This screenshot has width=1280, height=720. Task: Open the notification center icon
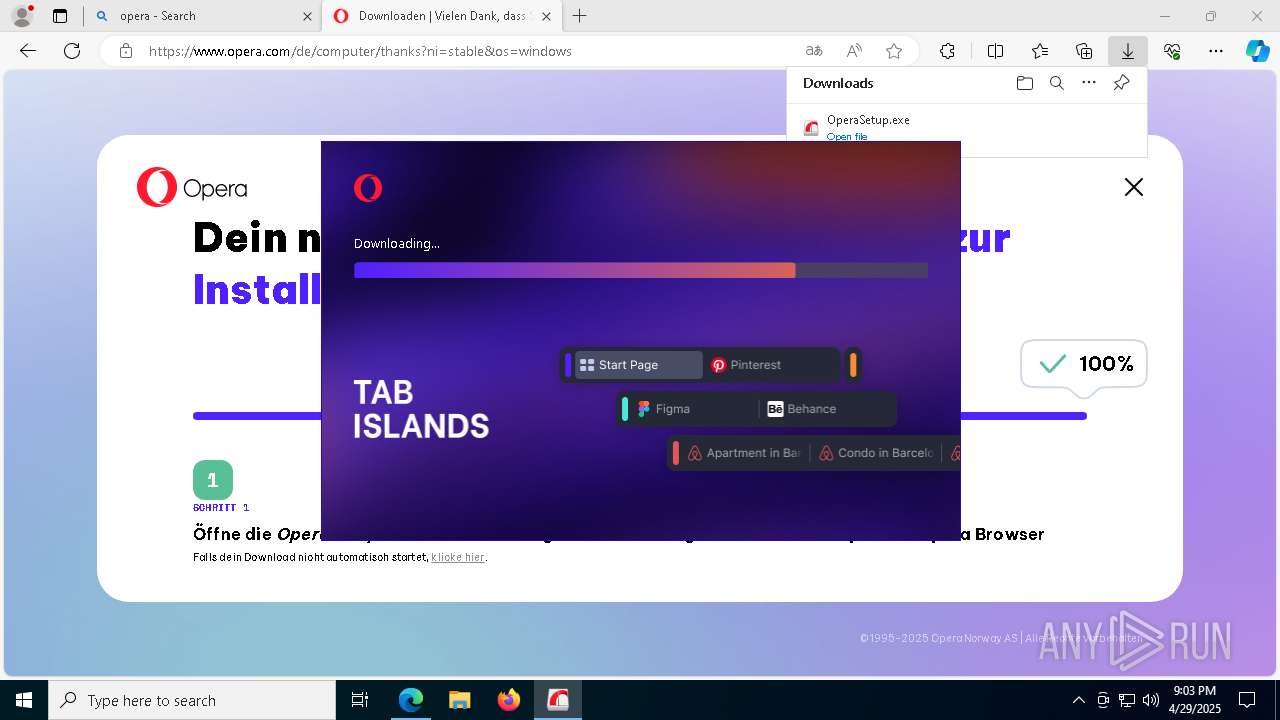(1247, 700)
